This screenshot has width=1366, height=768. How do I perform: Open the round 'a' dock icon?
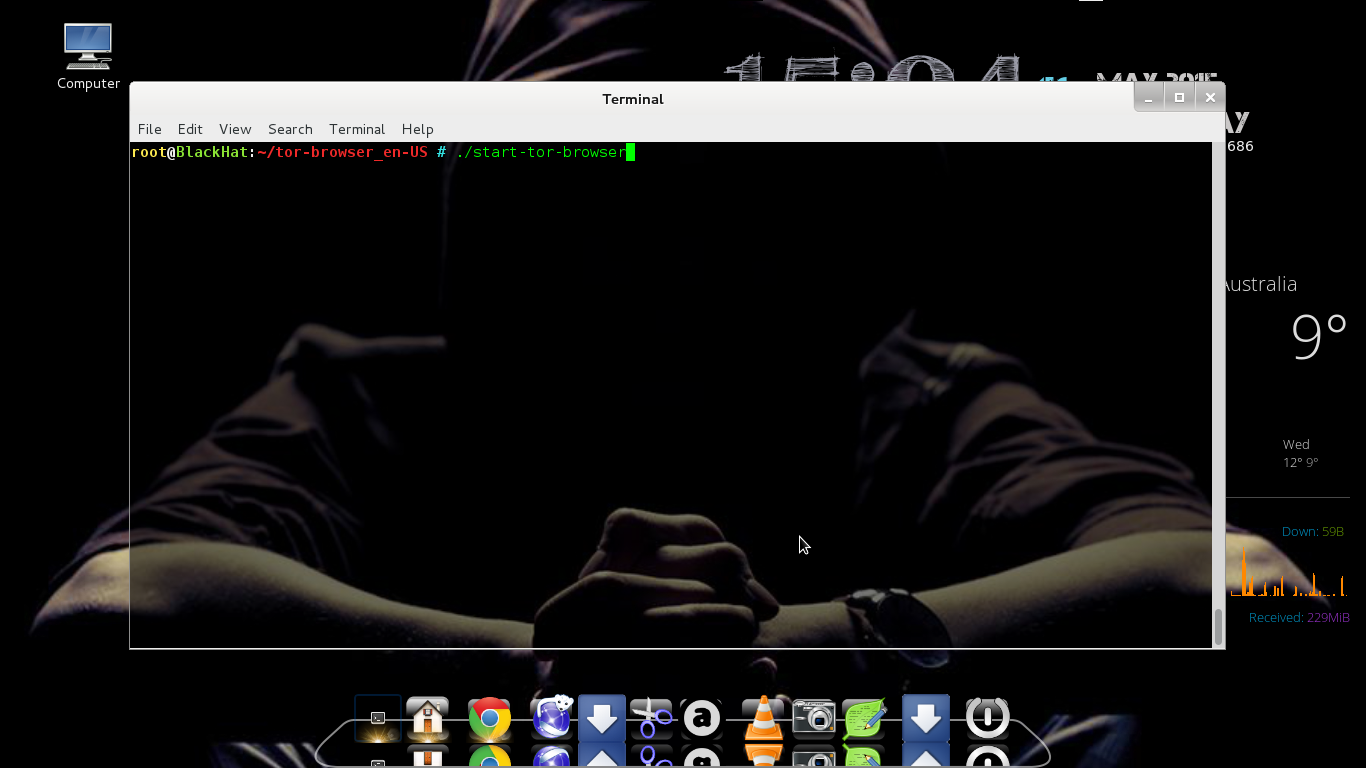tap(702, 718)
